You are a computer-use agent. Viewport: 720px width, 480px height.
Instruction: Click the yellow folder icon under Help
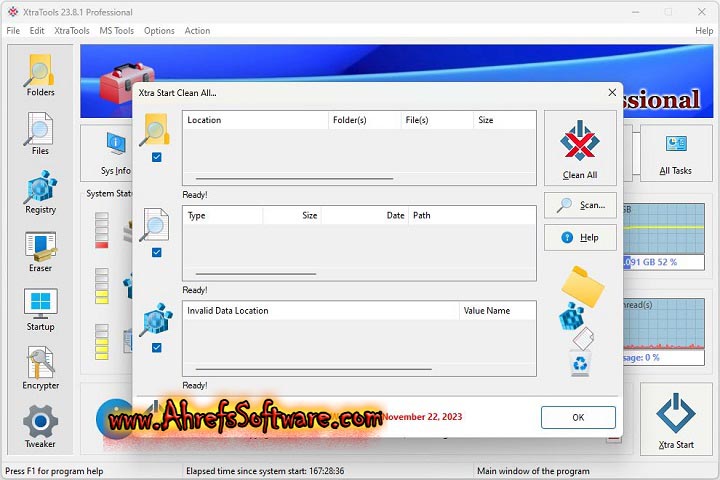[582, 286]
